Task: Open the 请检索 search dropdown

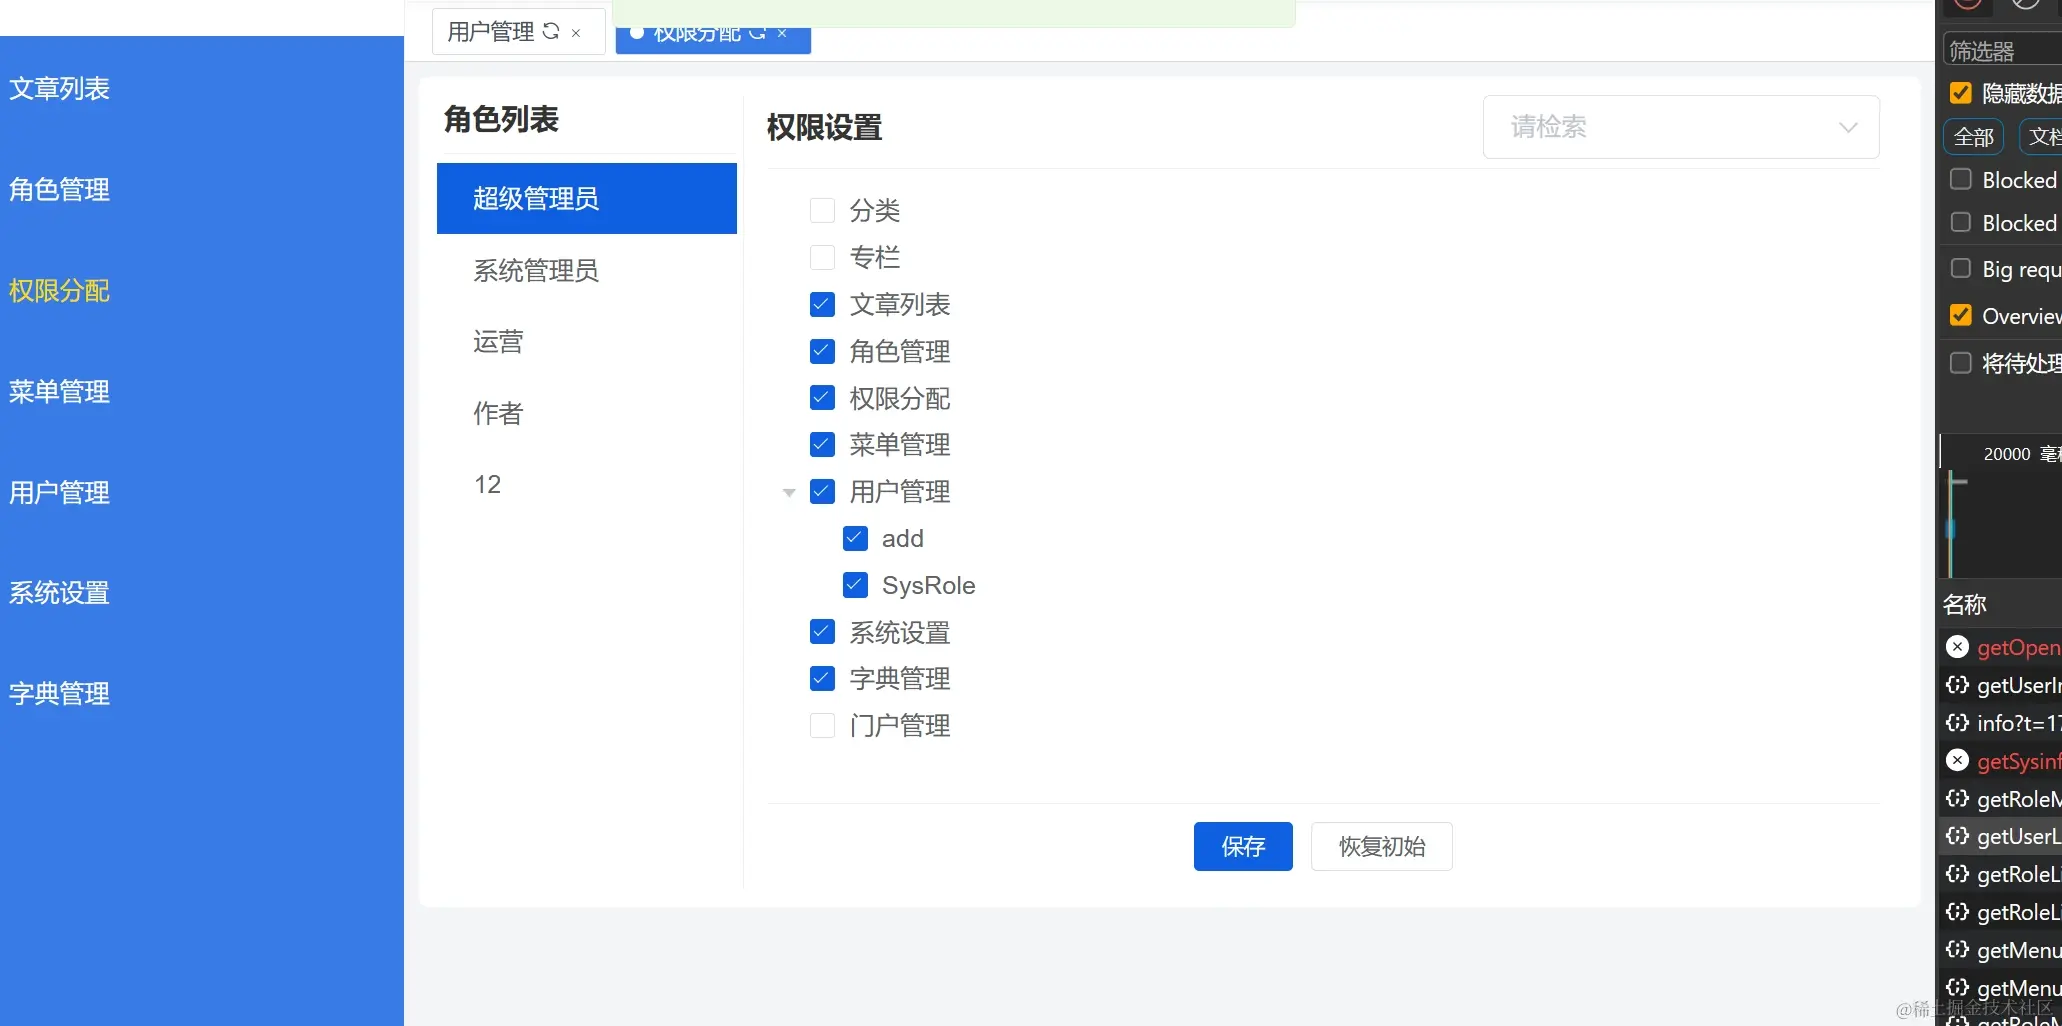Action: coord(1681,127)
